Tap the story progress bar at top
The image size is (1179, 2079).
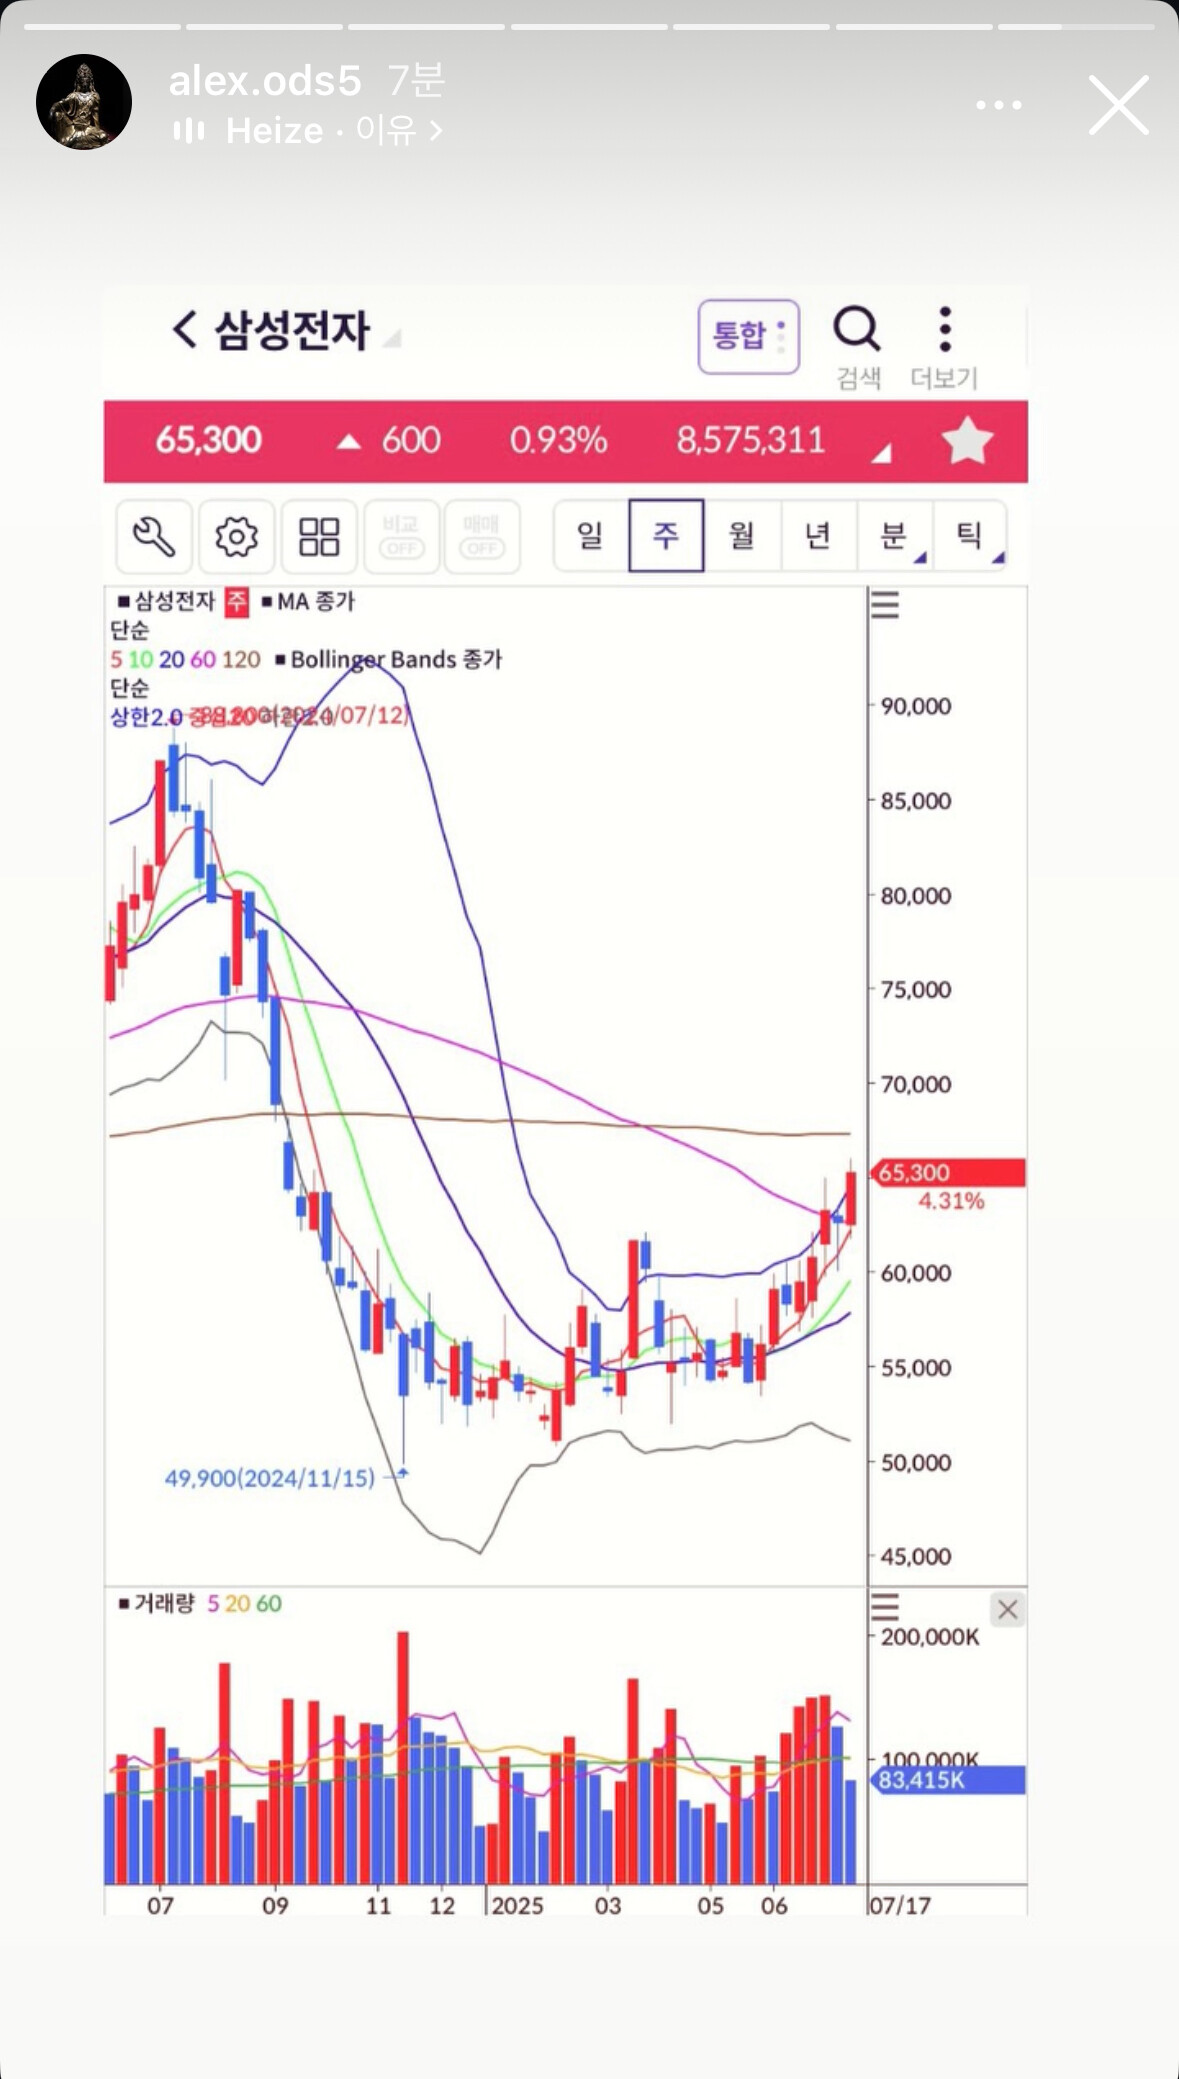589,27
